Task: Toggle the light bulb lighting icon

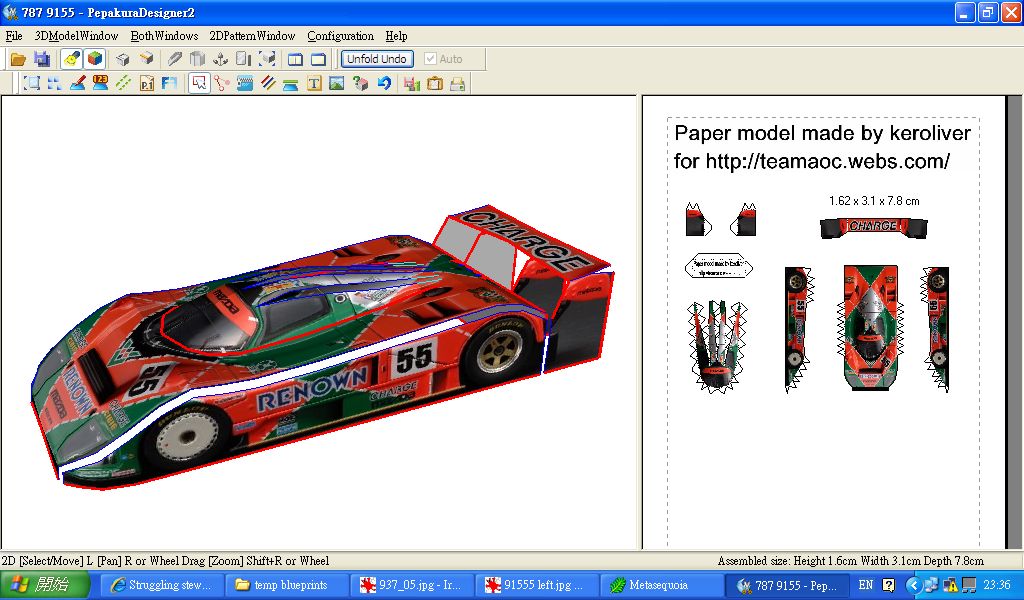Action: [71, 59]
